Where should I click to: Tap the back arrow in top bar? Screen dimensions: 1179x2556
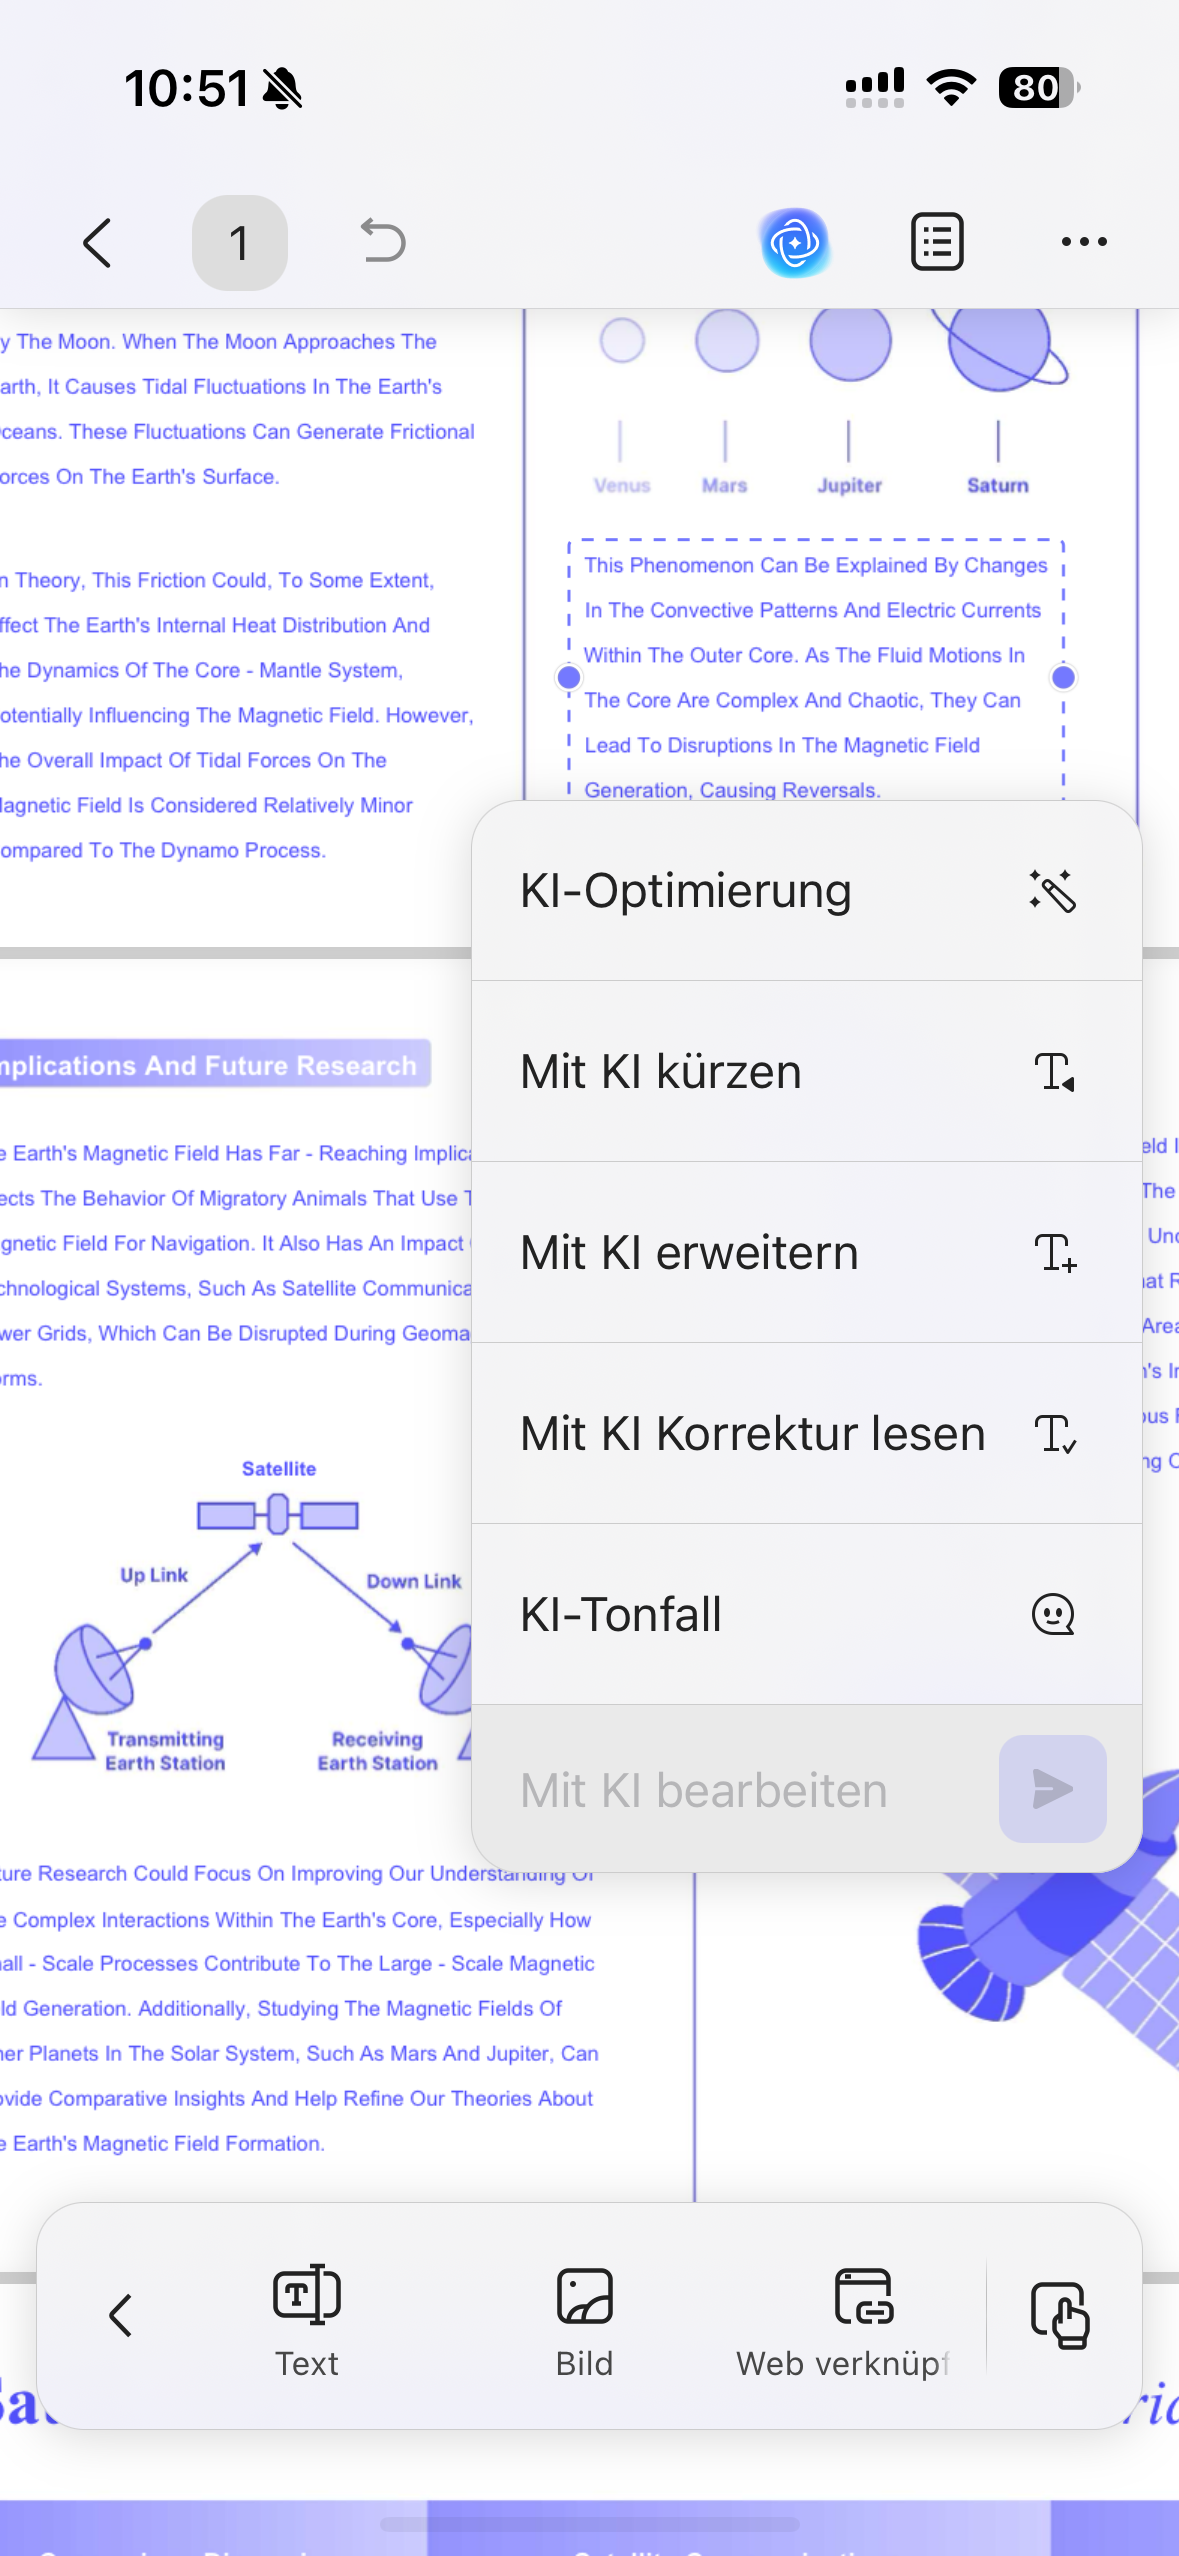[97, 243]
